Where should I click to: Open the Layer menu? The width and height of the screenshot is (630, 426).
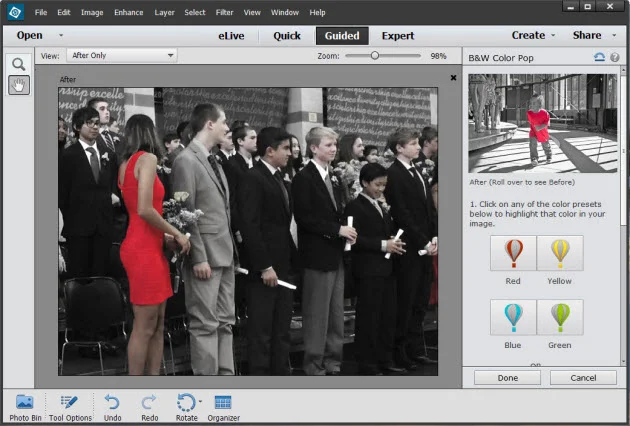[164, 12]
